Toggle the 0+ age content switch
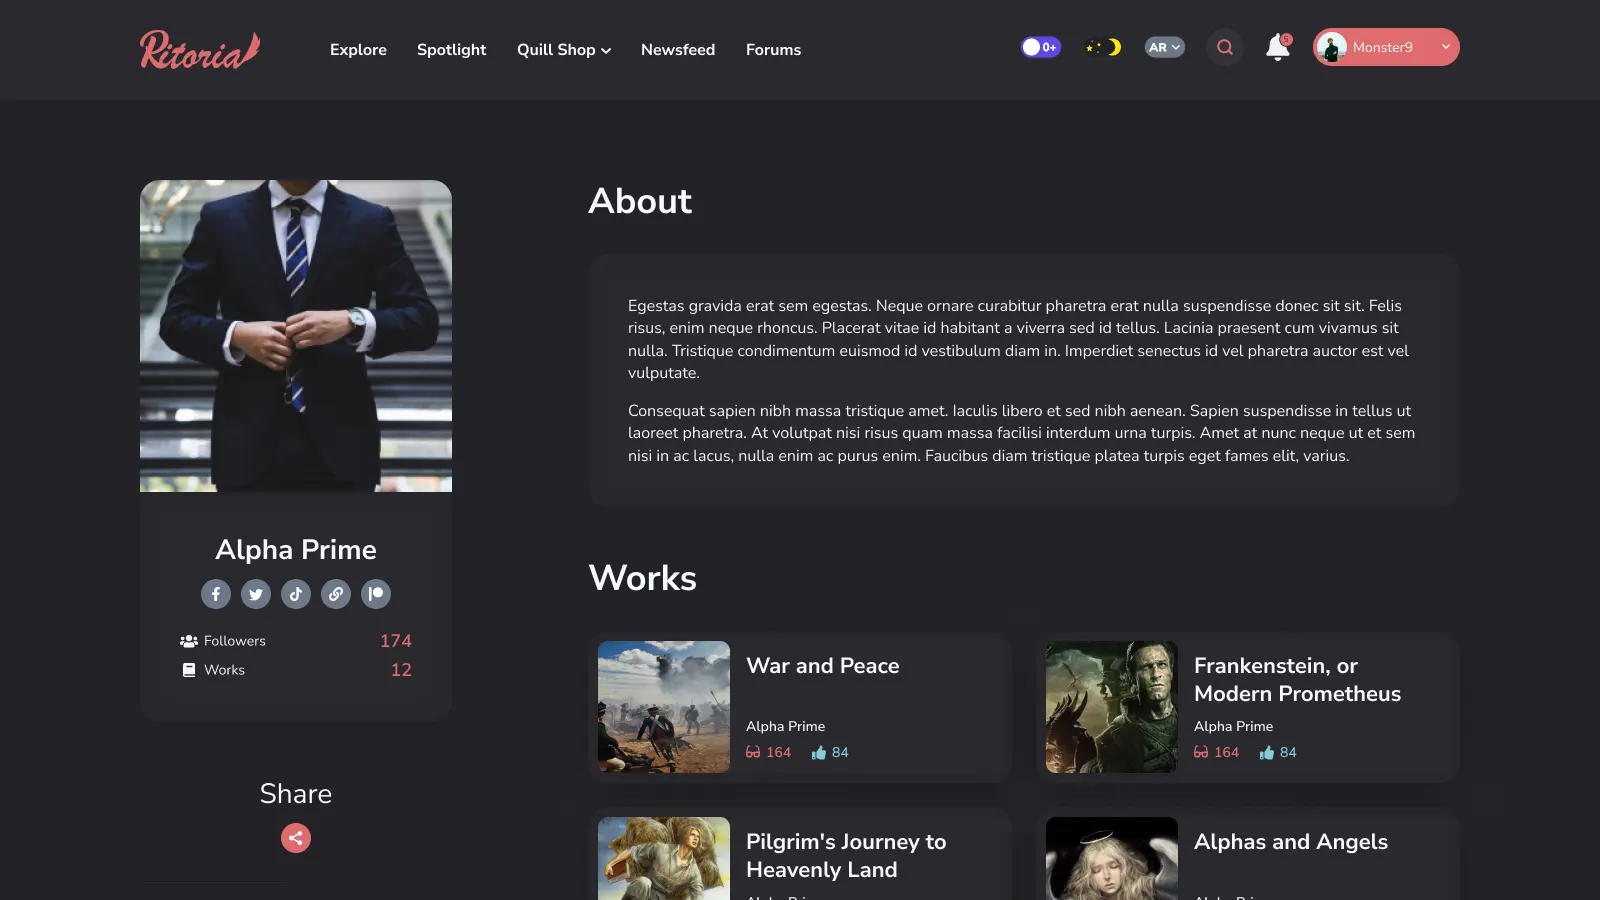Screen dimensions: 1600x900 coord(1041,47)
